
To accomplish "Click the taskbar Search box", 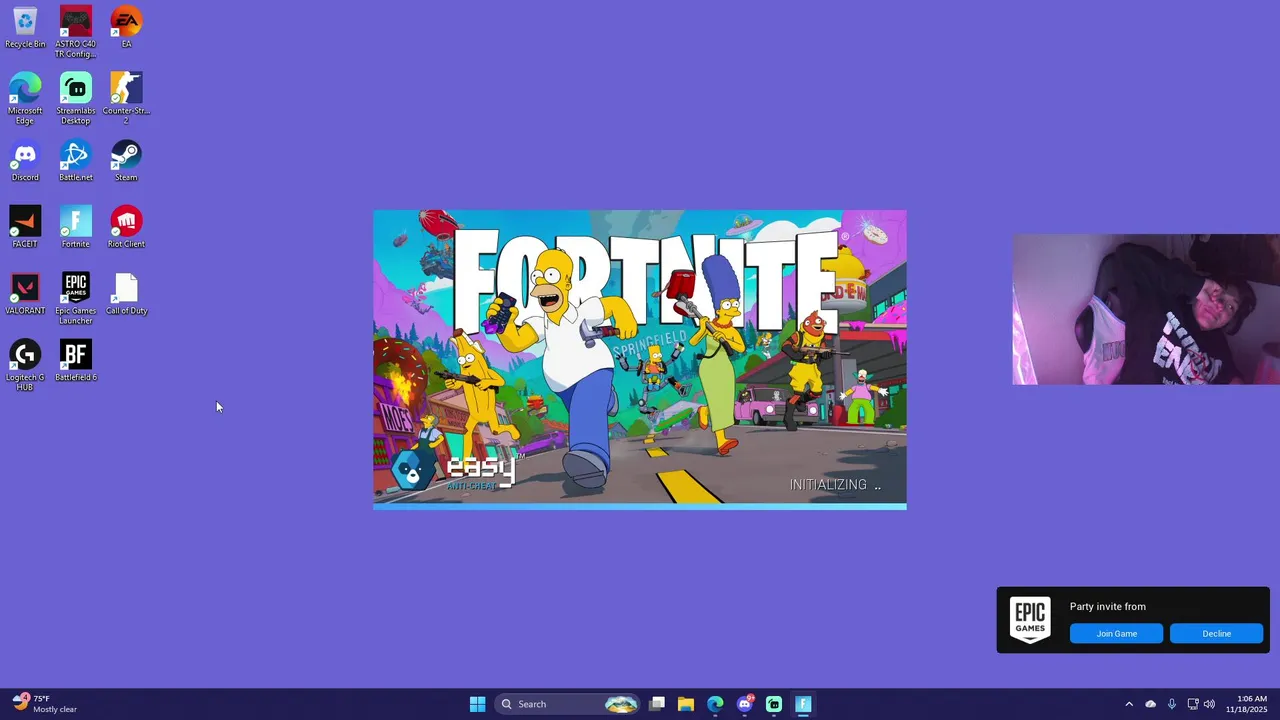I will pyautogui.click(x=567, y=704).
